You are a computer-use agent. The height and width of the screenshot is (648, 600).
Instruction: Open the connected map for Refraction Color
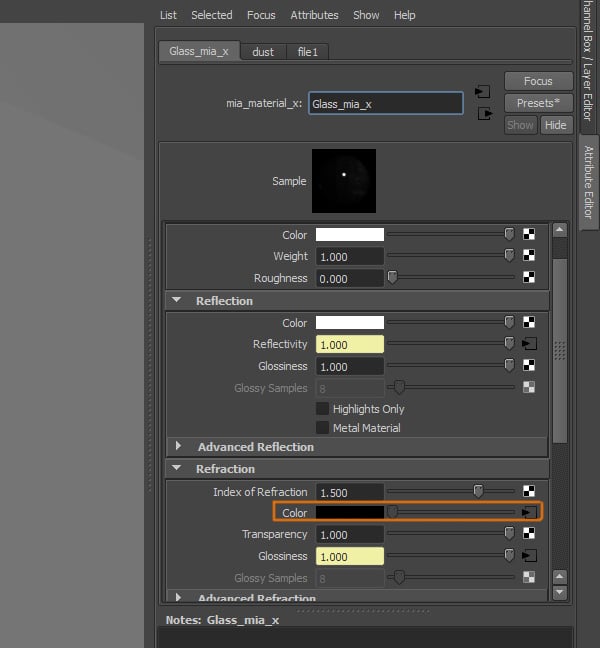[x=529, y=513]
